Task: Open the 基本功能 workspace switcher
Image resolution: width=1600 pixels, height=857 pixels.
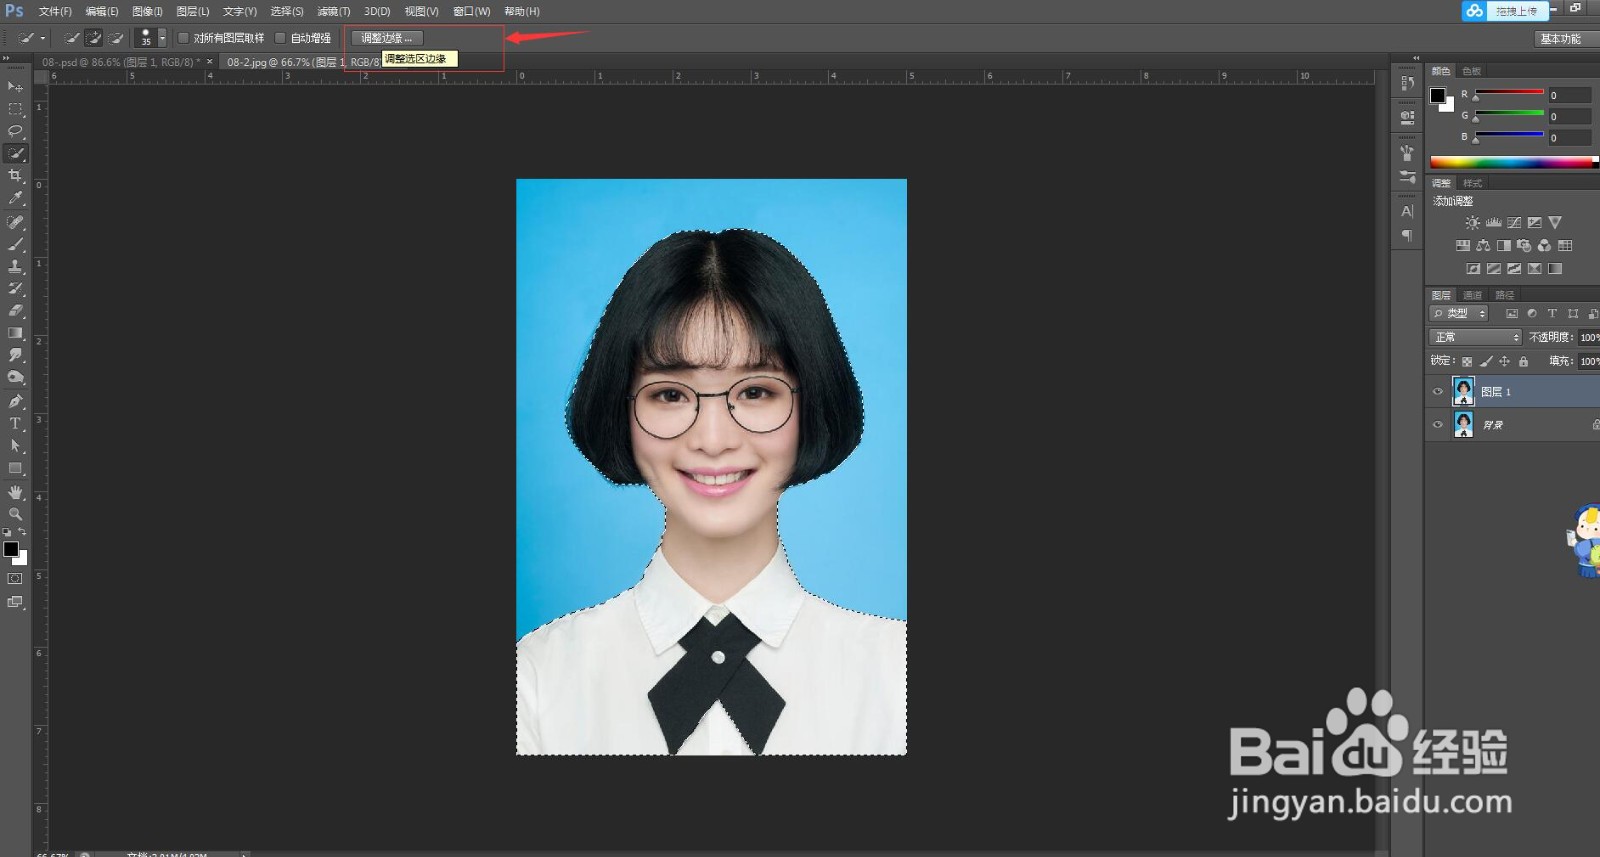Action: [1566, 39]
